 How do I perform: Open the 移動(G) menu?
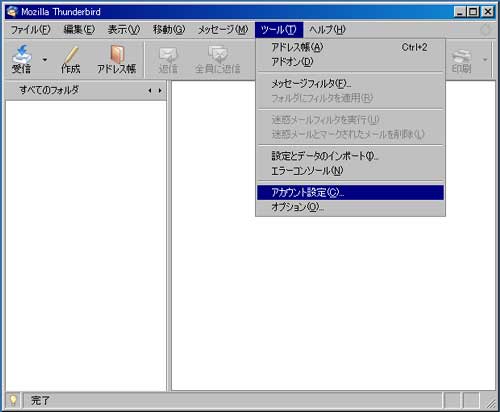(169, 30)
